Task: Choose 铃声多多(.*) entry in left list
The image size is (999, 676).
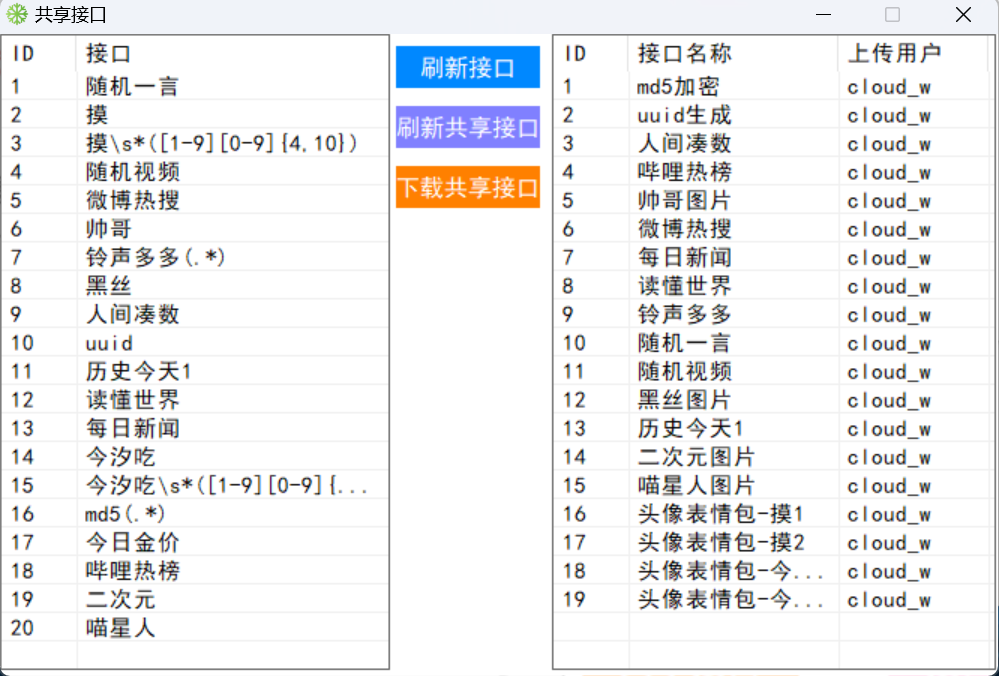Action: (155, 258)
